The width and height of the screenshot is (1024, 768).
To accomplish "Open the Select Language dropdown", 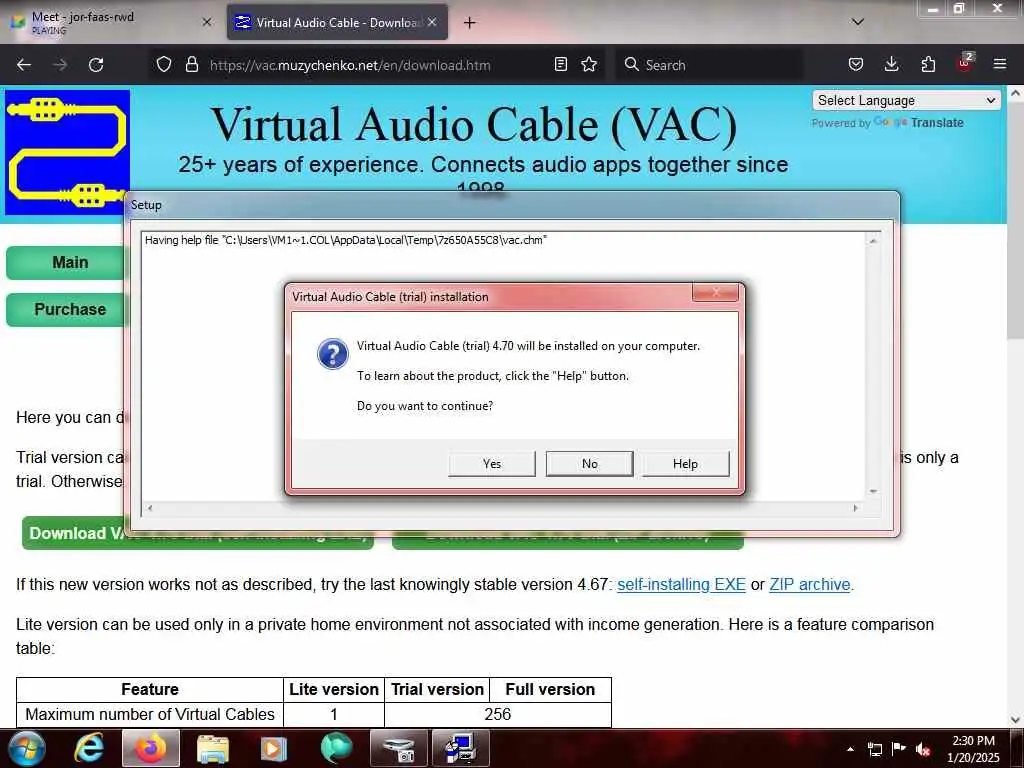I will tap(906, 101).
